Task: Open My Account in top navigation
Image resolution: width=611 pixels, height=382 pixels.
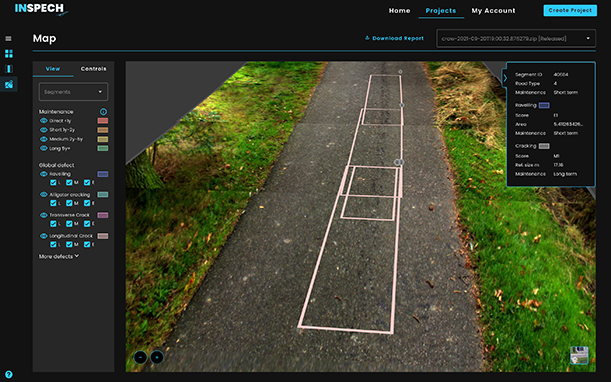Action: tap(493, 11)
